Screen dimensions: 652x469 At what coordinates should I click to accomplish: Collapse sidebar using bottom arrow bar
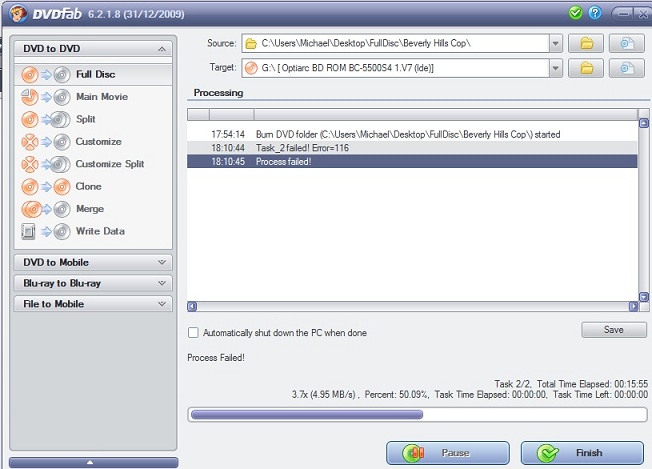94,462
